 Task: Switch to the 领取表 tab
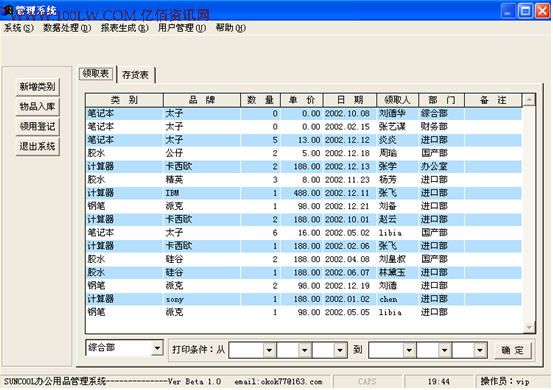pyautogui.click(x=96, y=74)
